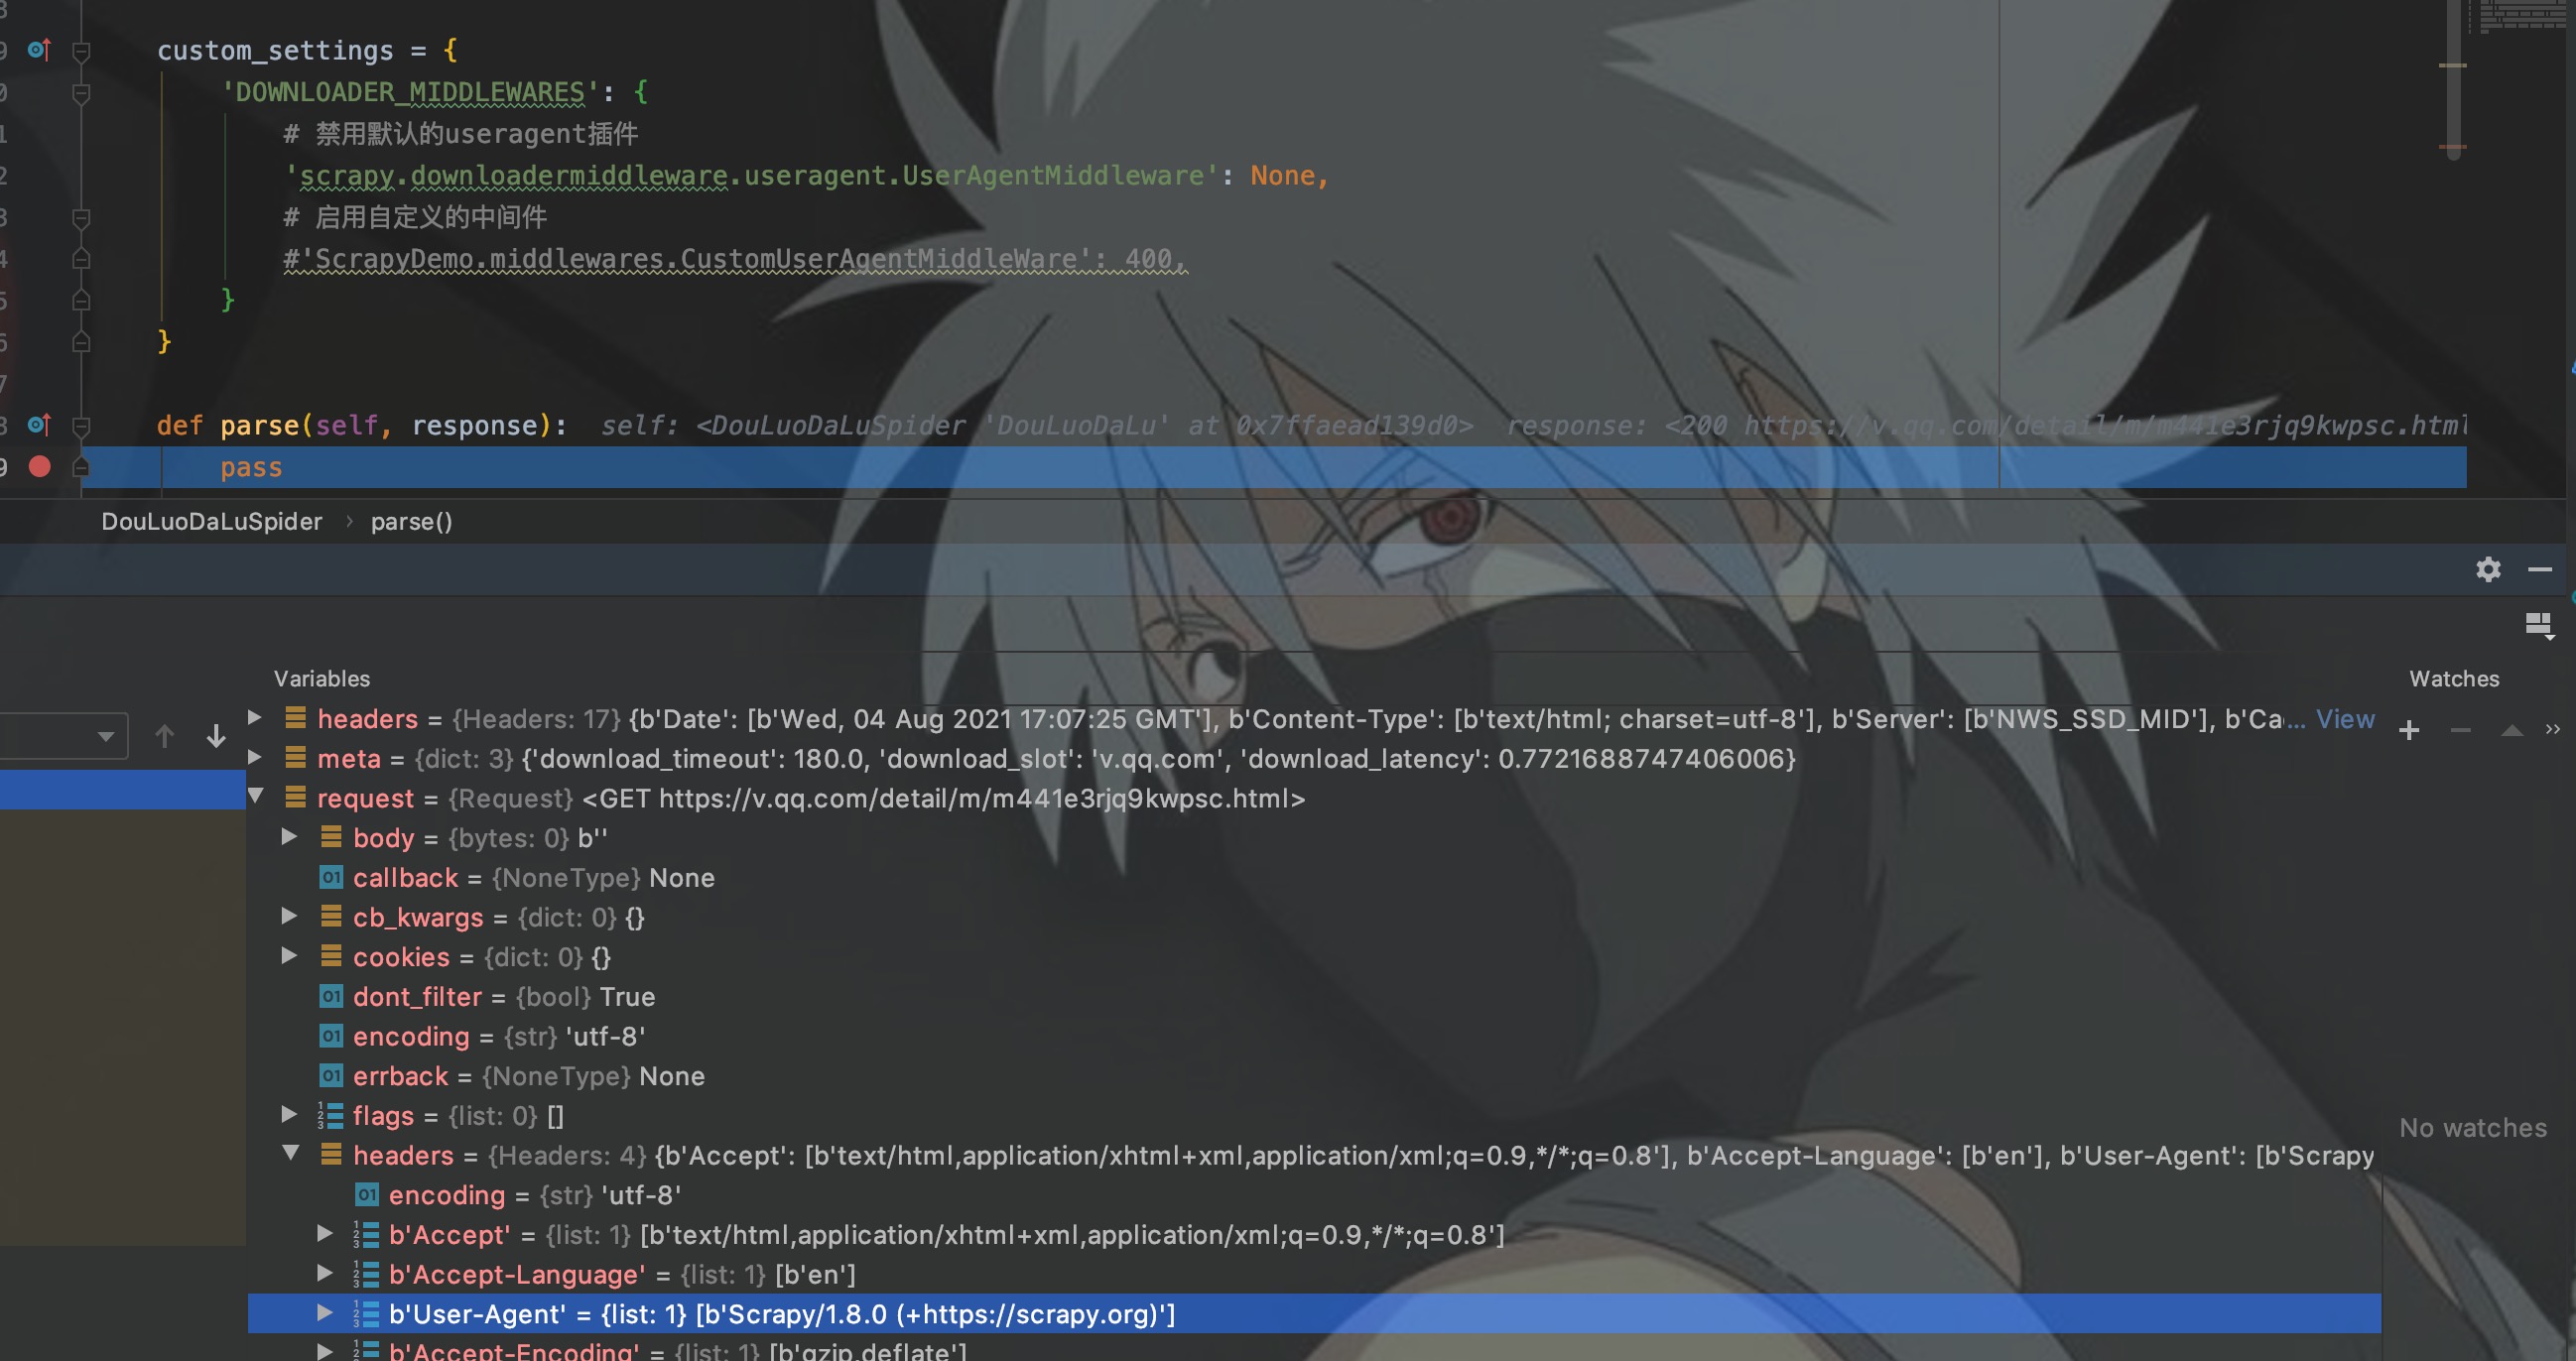This screenshot has width=2576, height=1361.
Task: Select the callback variable row
Action: (x=1314, y=878)
